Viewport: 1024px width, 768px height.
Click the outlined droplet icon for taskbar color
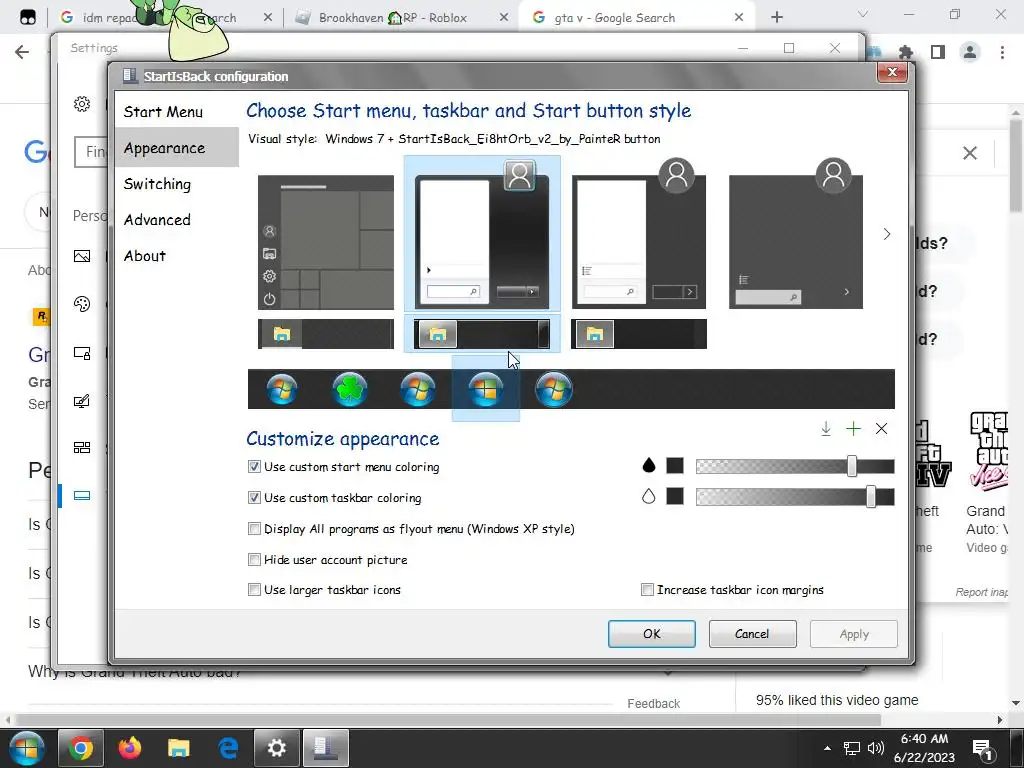click(648, 496)
